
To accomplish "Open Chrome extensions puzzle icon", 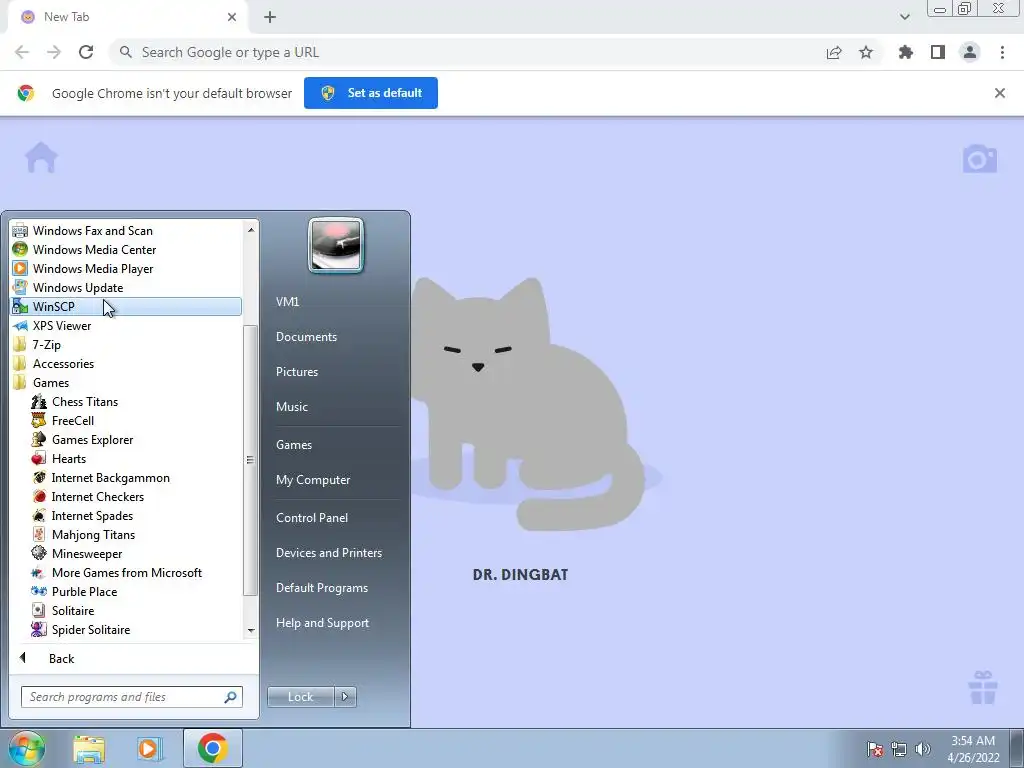I will 905,52.
